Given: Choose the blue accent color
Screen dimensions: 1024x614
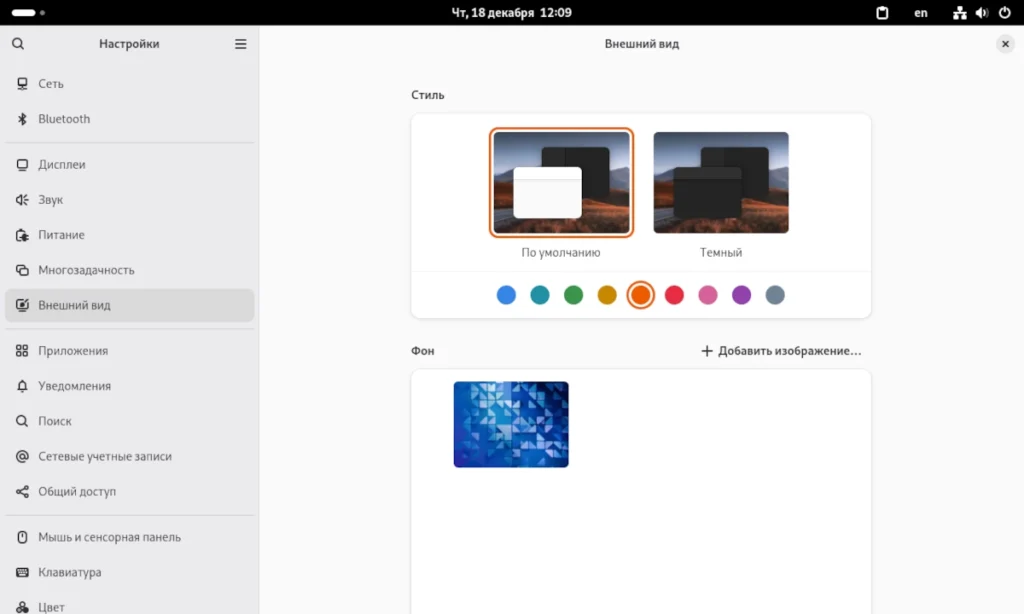Looking at the screenshot, I should click(x=506, y=295).
